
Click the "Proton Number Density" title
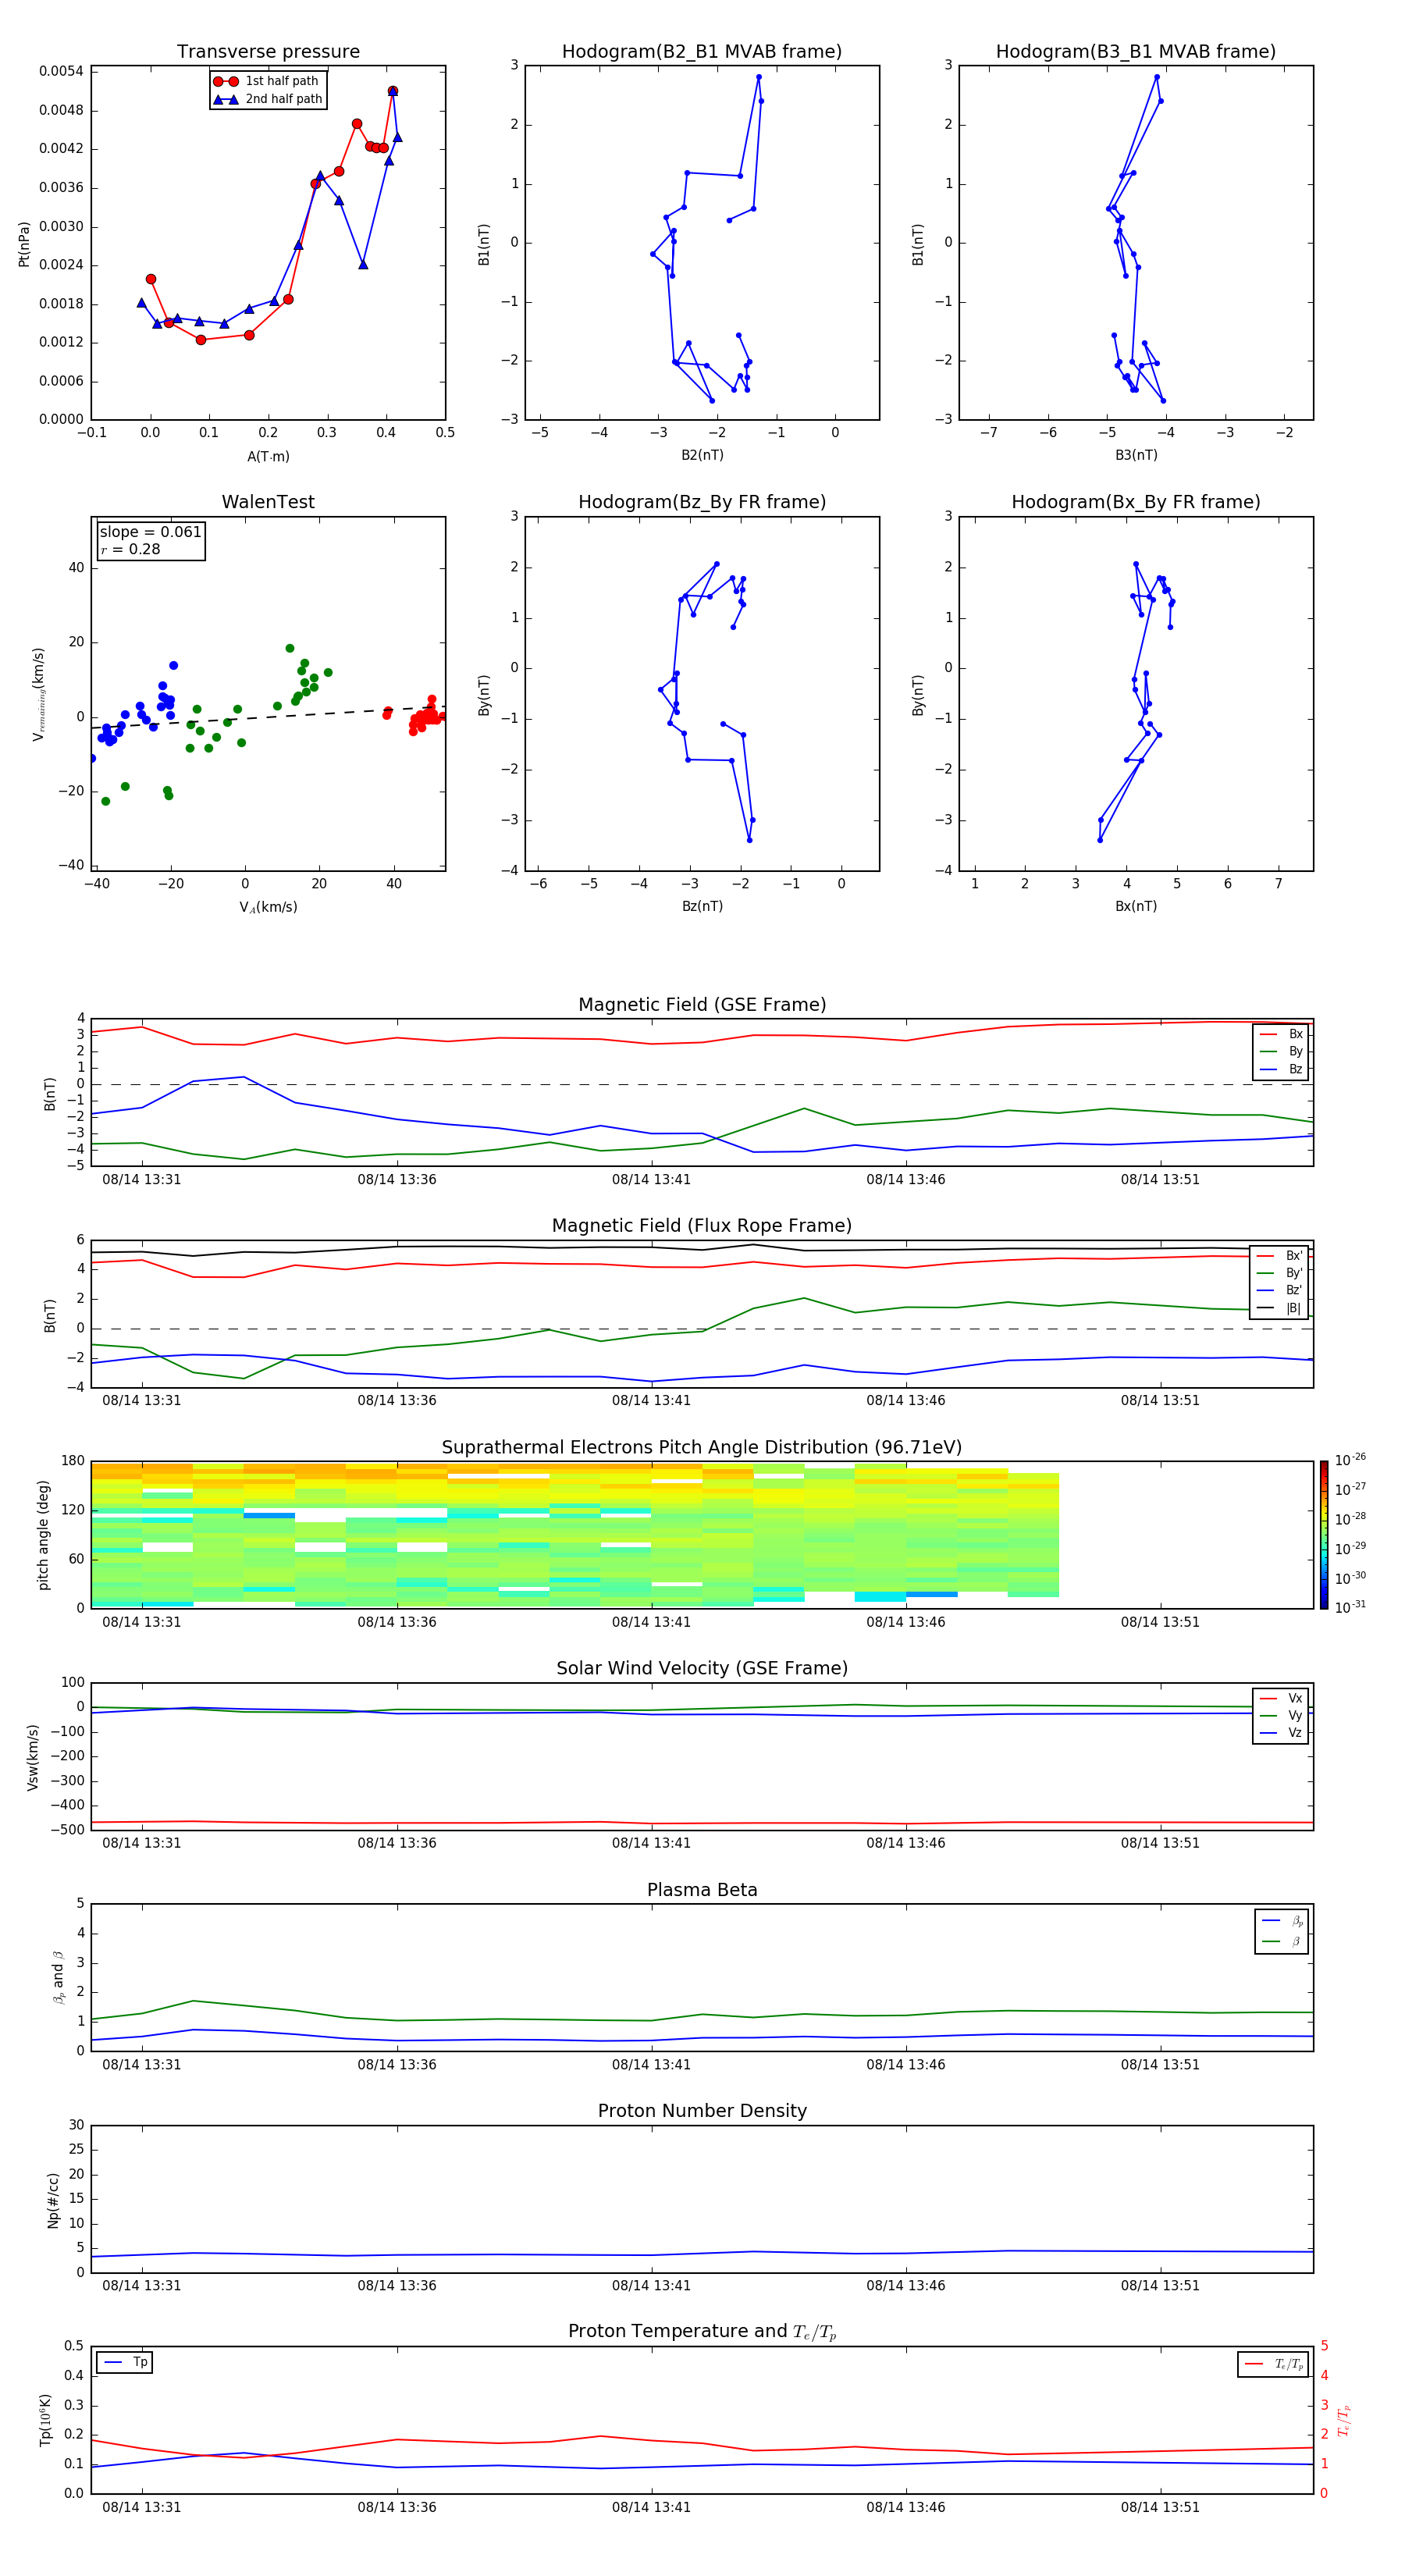(x=702, y=2111)
